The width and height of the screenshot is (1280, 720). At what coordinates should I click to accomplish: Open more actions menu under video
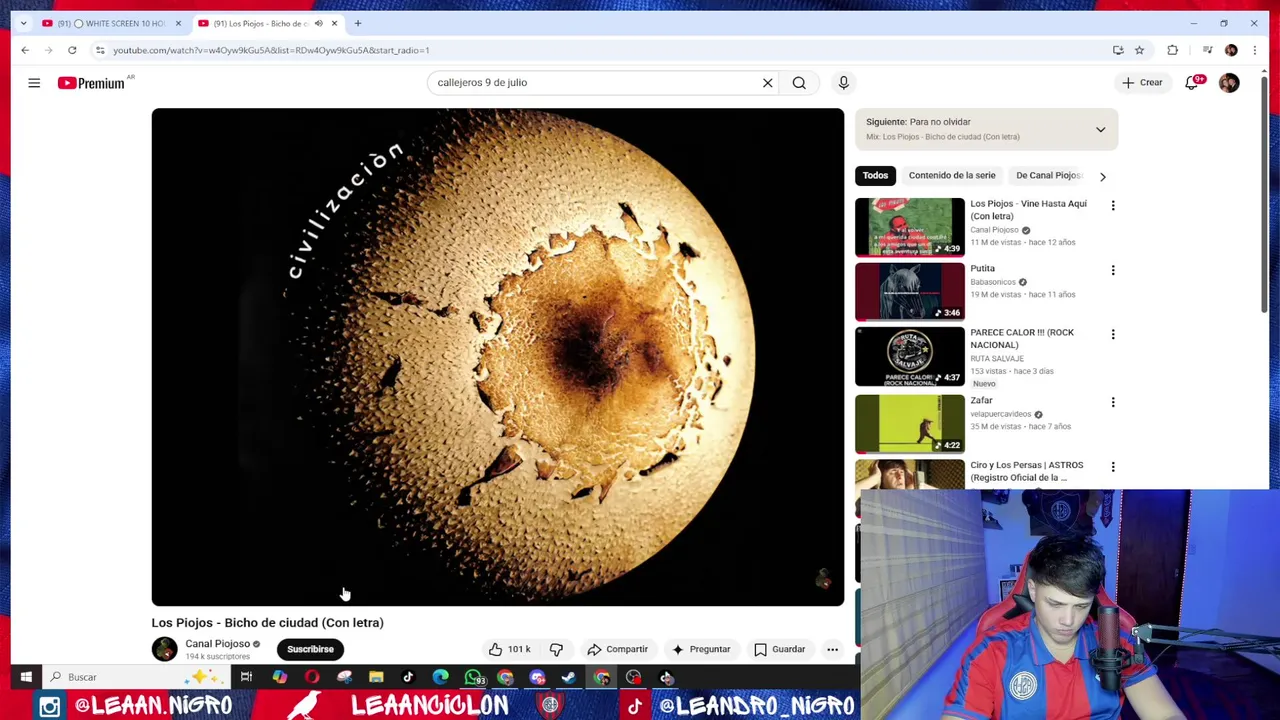pyautogui.click(x=832, y=649)
